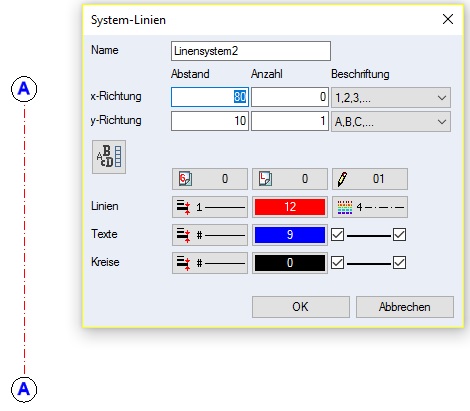
Task: Click the ABCD labeling options icon
Action: 109,157
